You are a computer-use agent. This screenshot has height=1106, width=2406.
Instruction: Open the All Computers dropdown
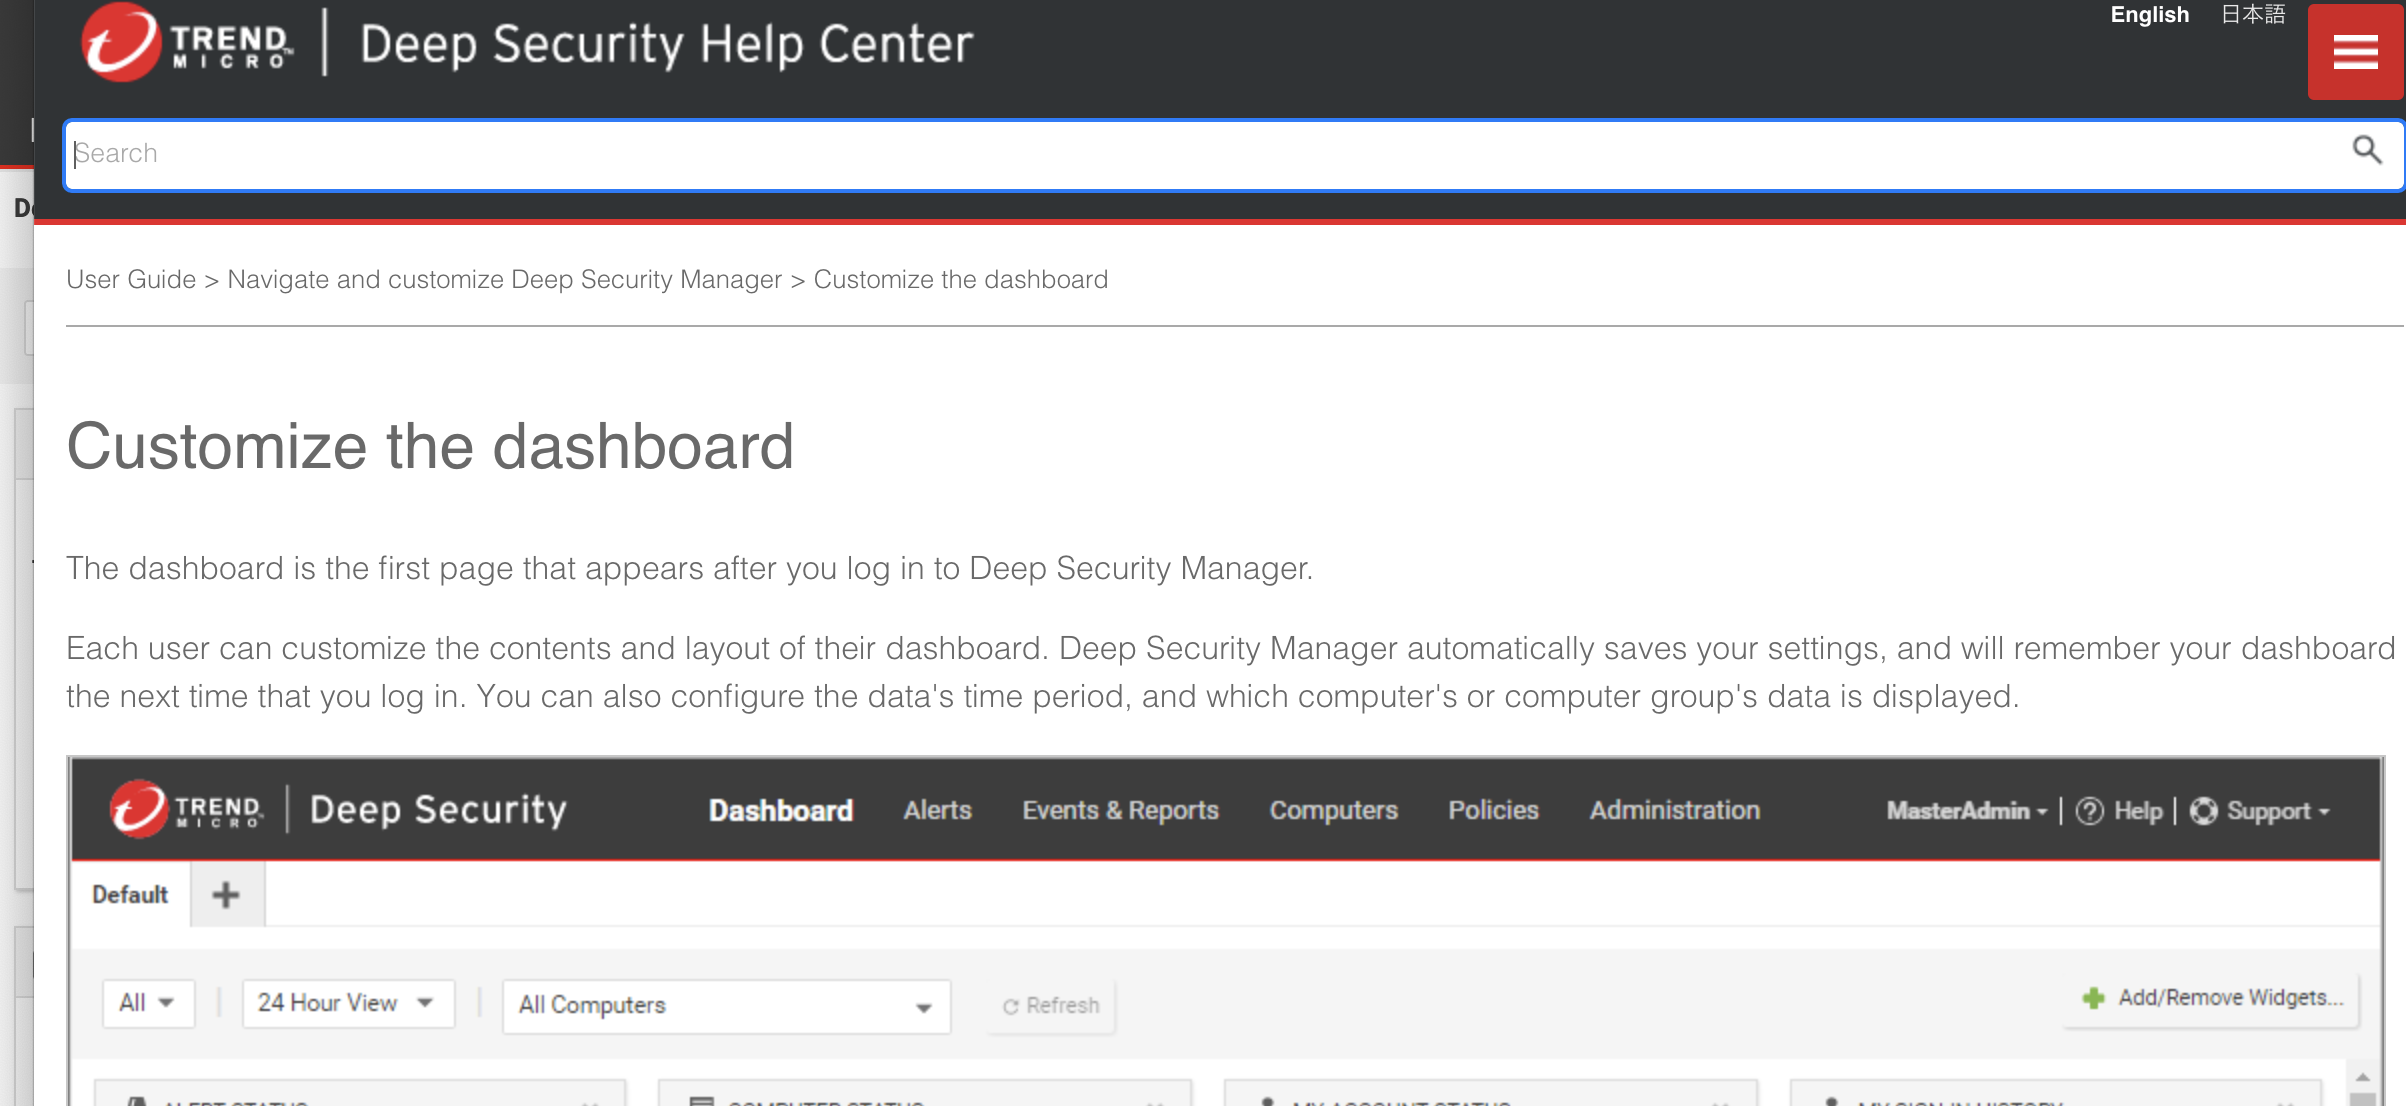point(726,1006)
